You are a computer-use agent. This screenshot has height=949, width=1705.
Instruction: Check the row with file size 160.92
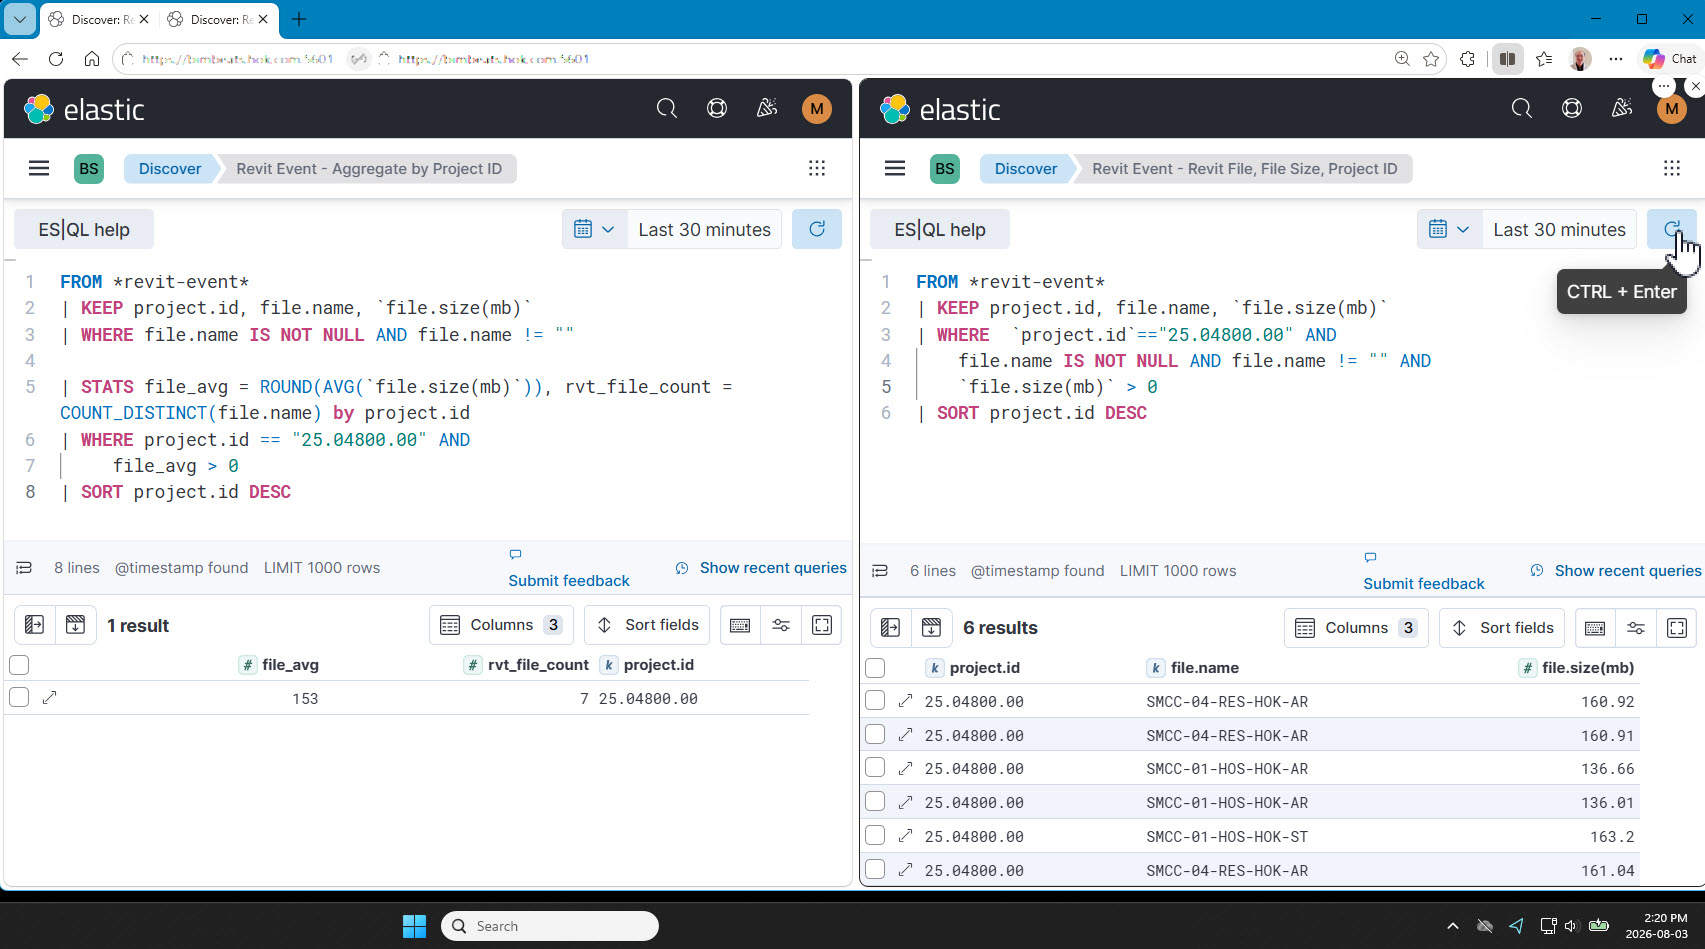[x=875, y=701]
